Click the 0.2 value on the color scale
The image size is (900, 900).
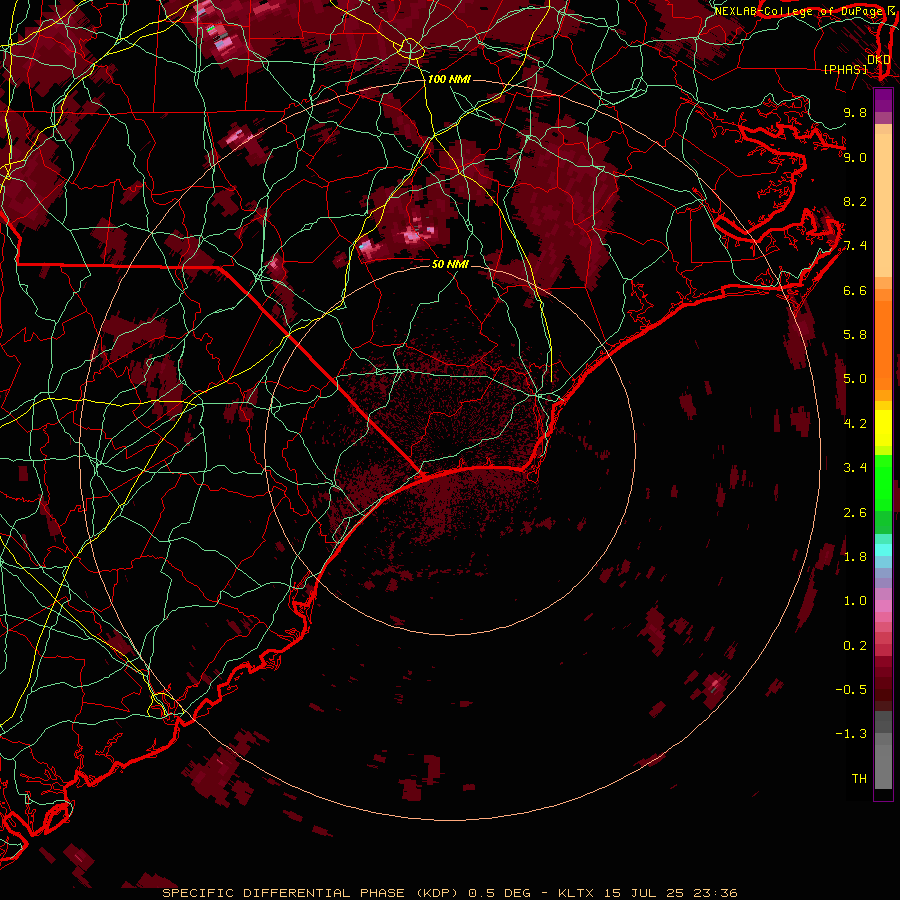[x=855, y=646]
